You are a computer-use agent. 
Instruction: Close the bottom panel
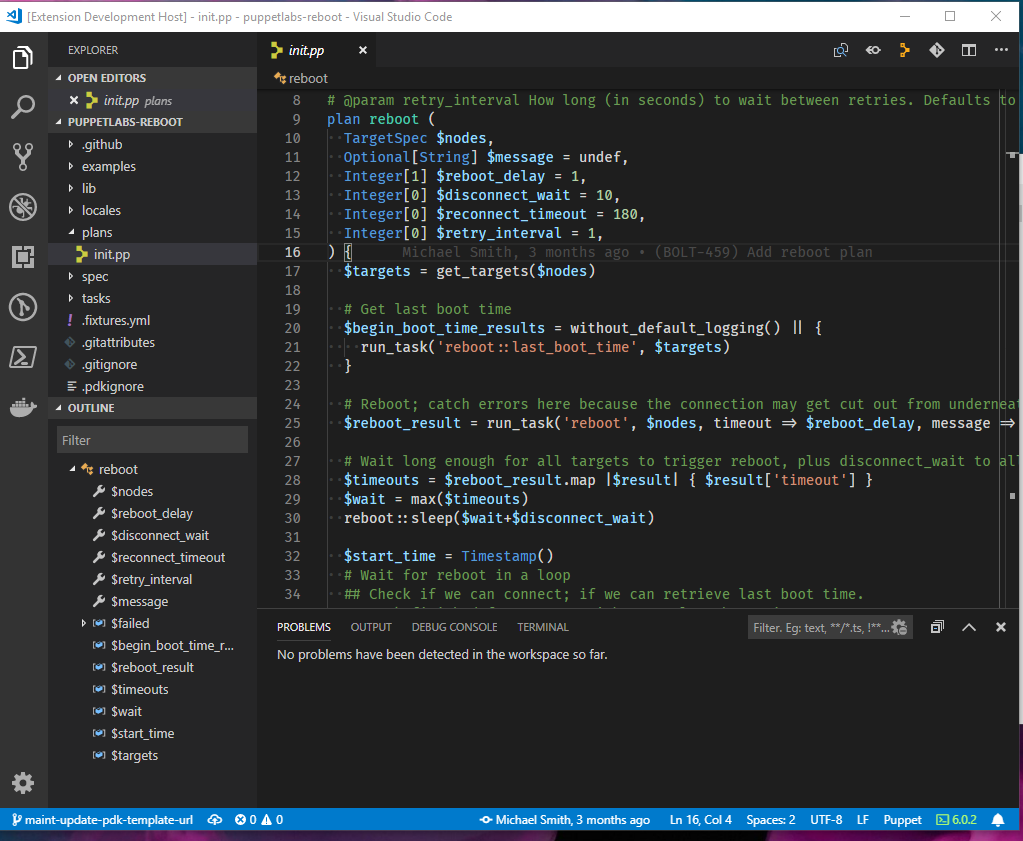[1001, 627]
